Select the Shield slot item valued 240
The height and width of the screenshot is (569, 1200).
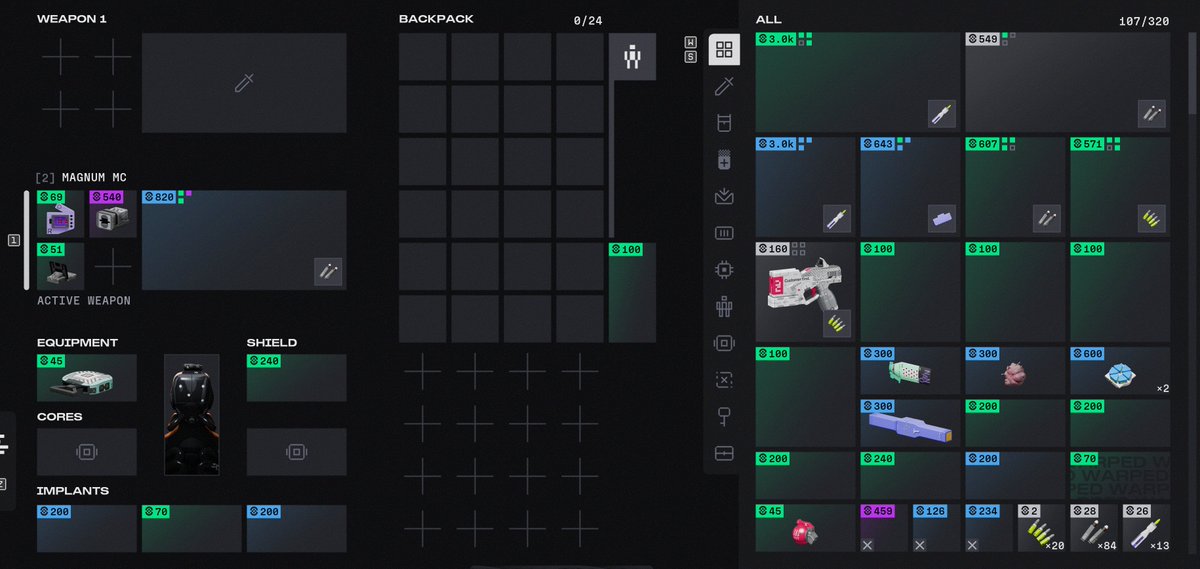pos(297,378)
